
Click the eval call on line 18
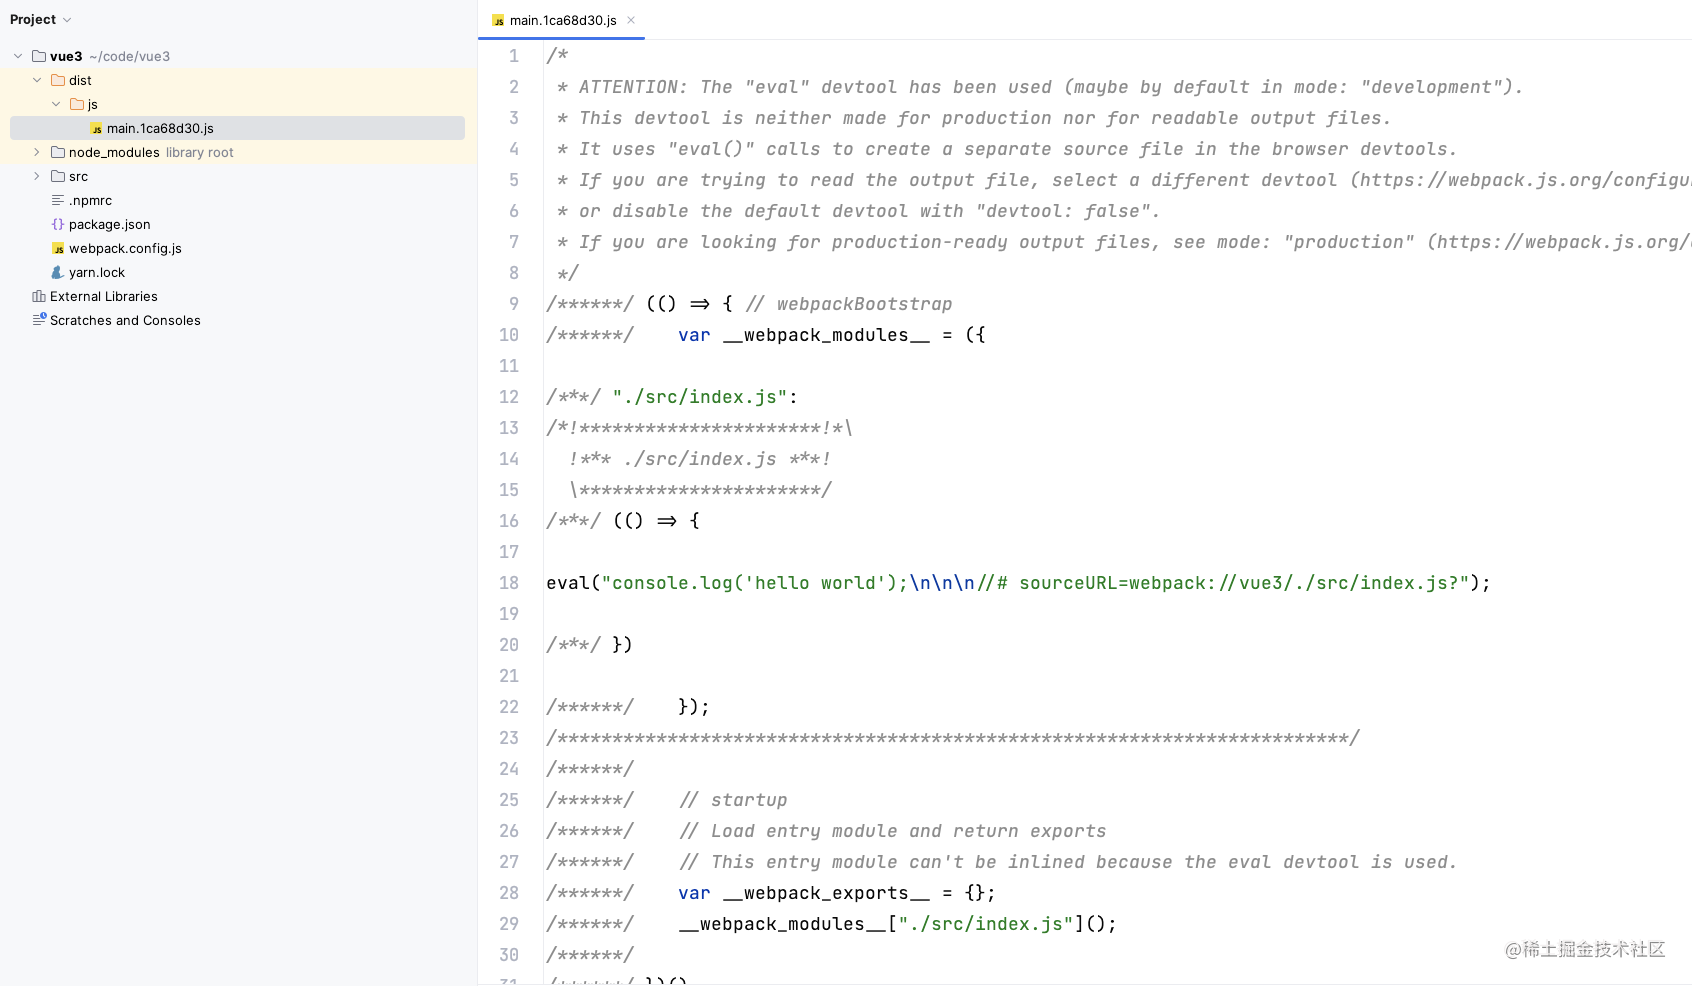pos(568,583)
